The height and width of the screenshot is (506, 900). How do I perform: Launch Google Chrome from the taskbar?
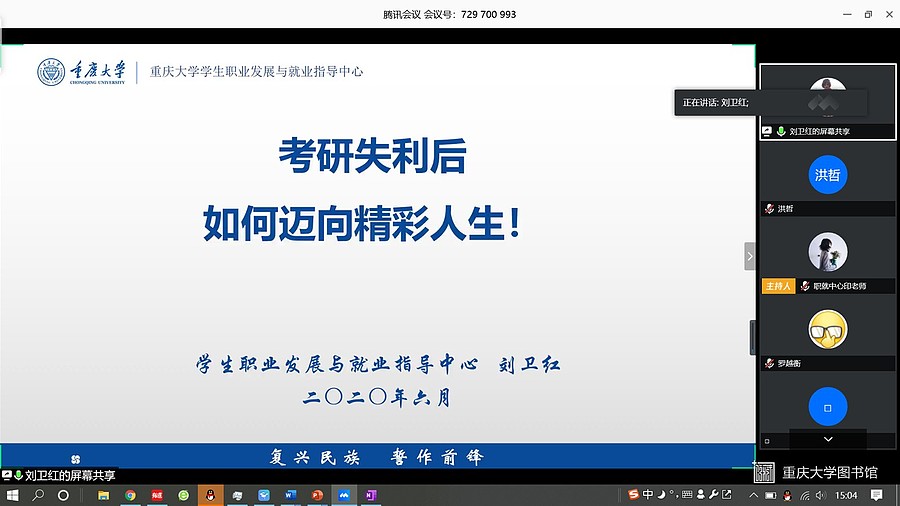point(130,495)
